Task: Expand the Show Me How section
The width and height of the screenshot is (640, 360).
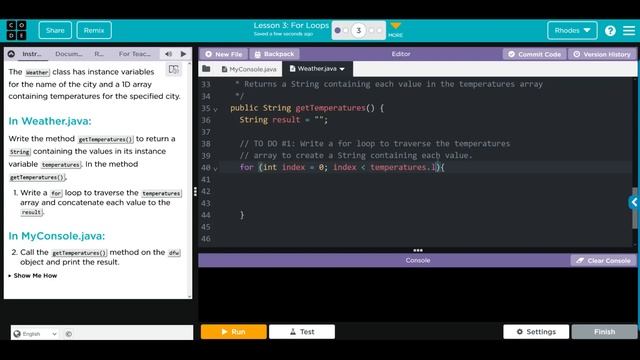Action: click(33, 276)
